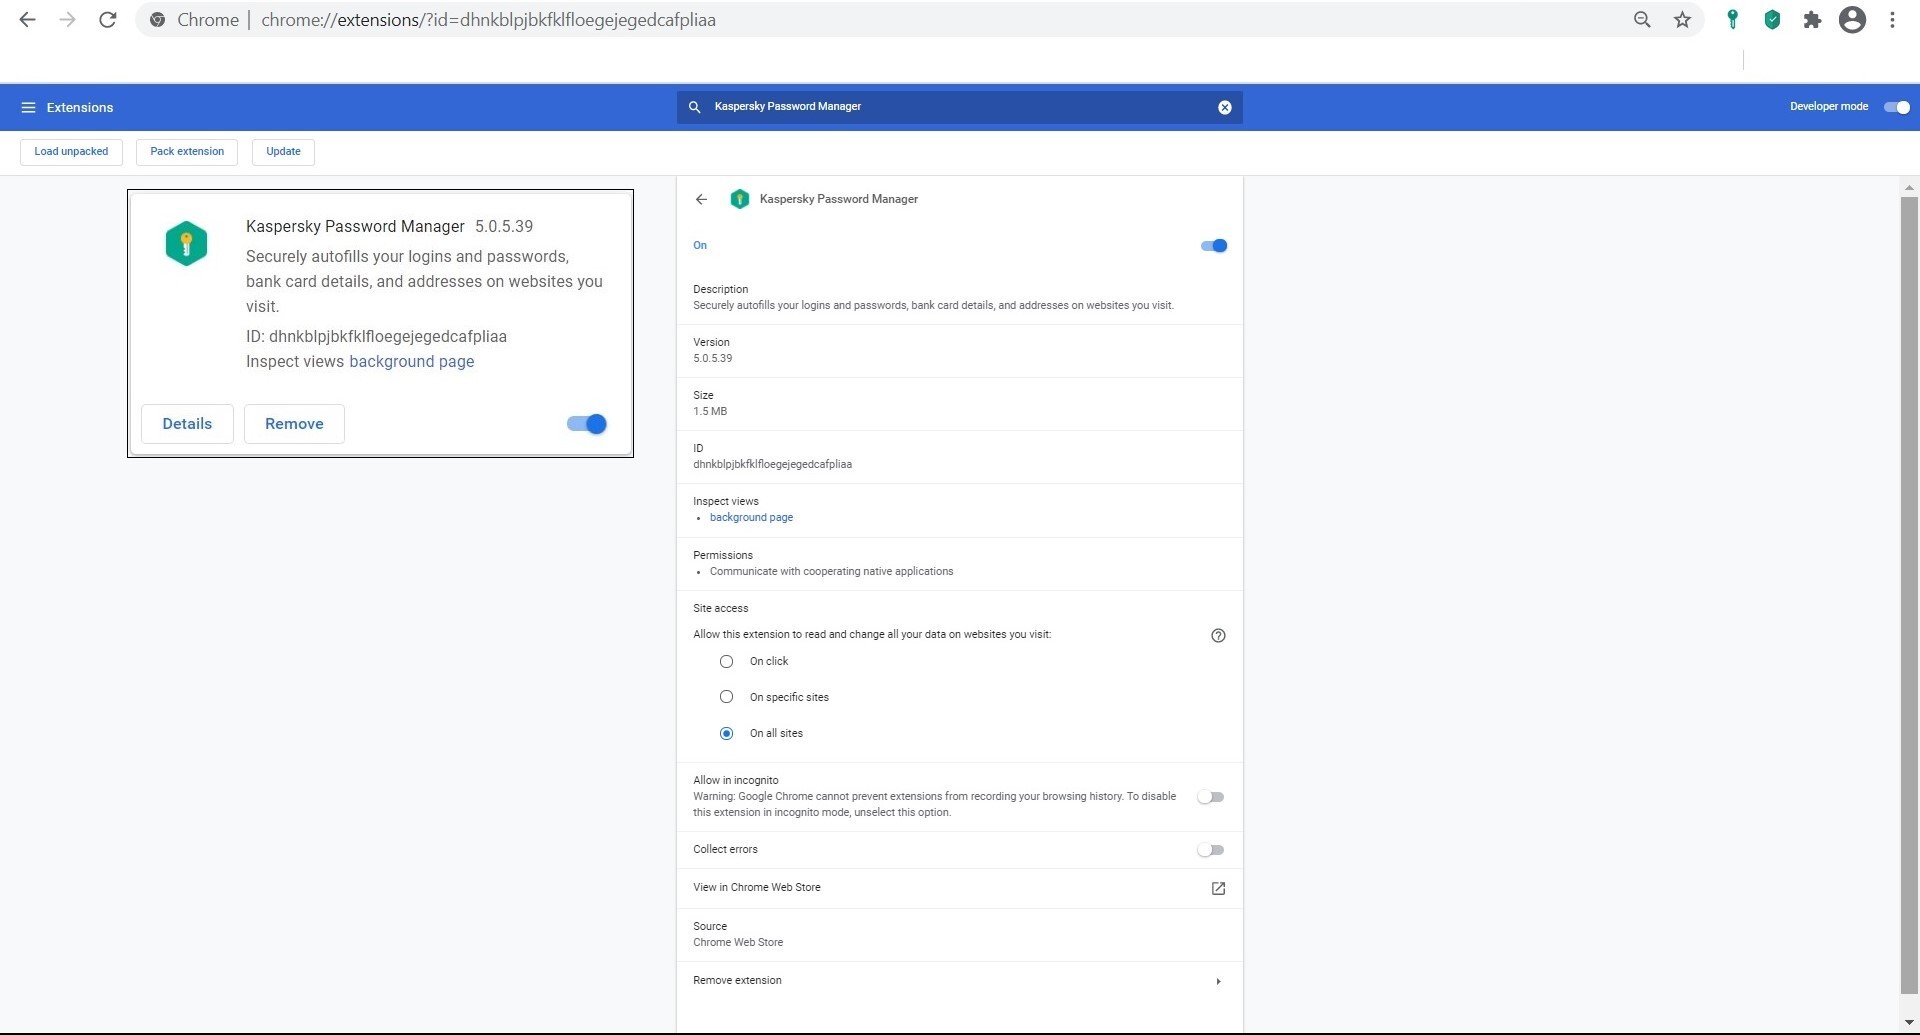Click Pack extension button

click(x=187, y=152)
